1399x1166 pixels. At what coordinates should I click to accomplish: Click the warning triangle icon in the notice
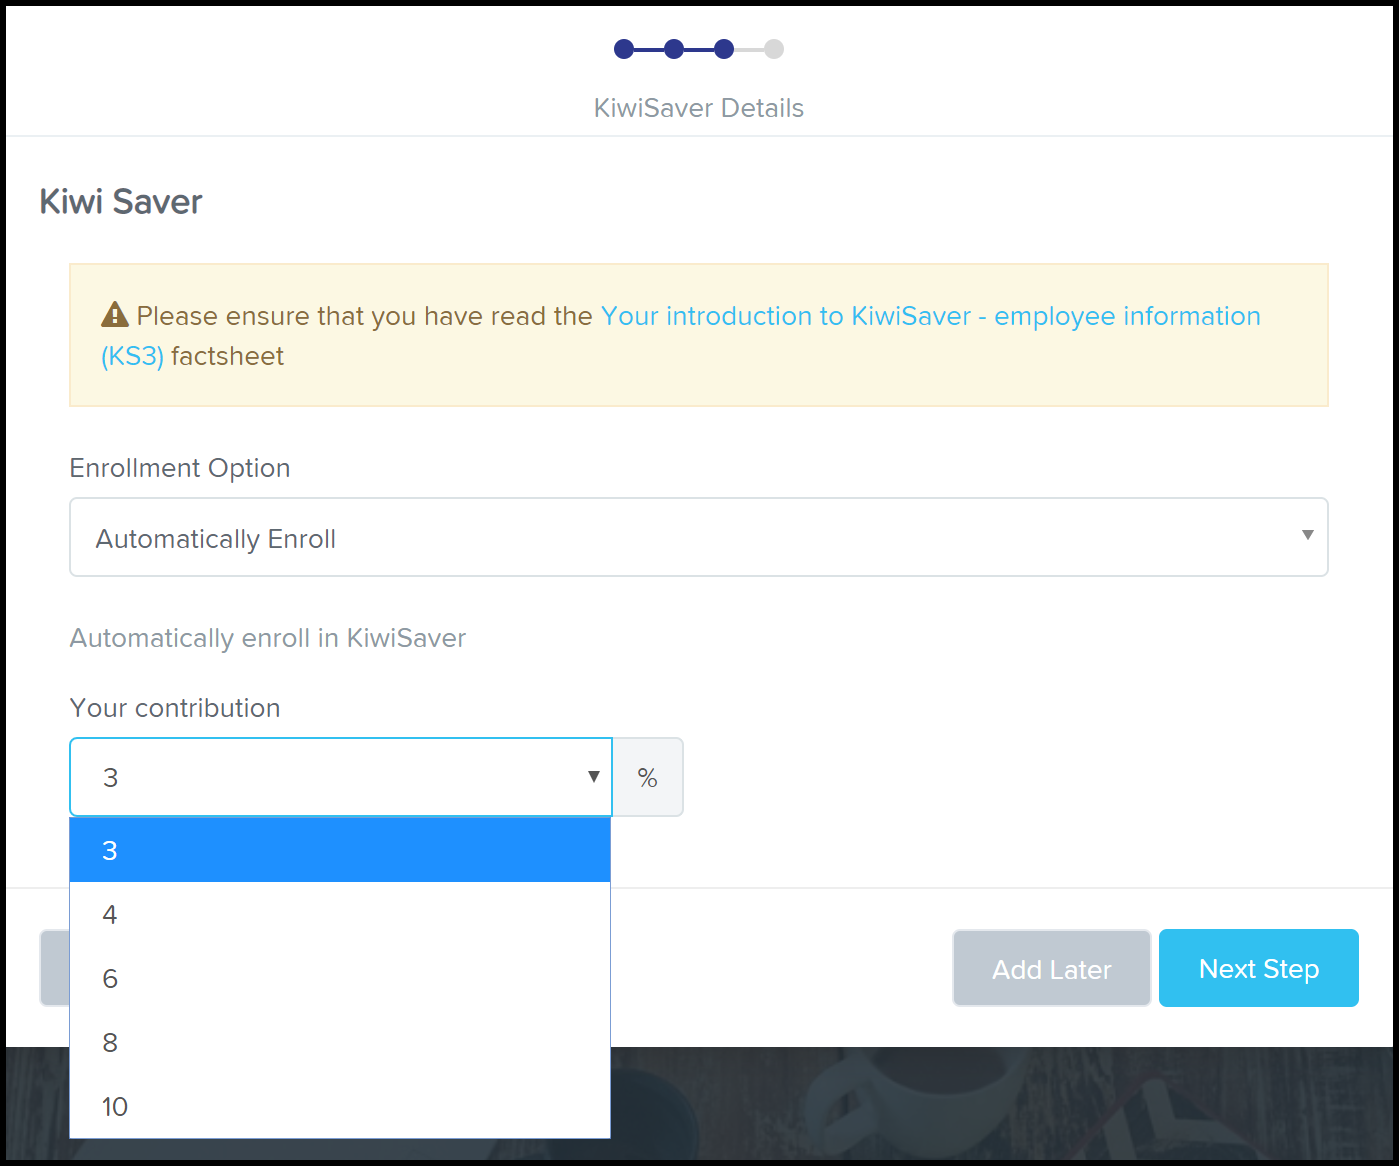115,315
